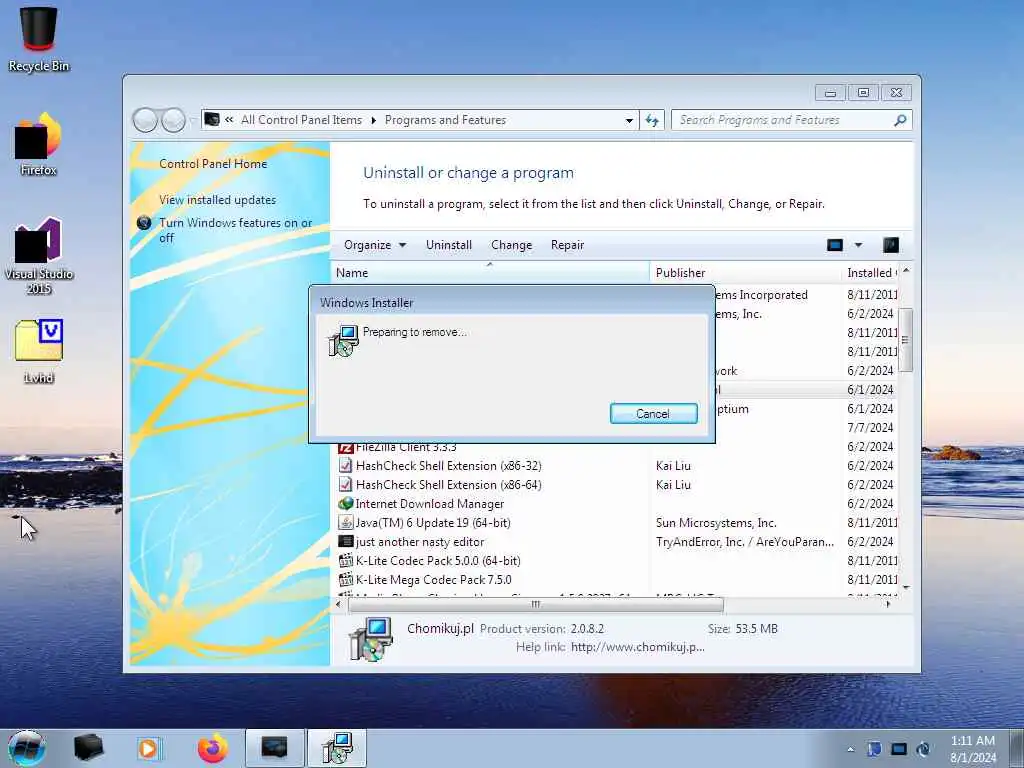Go forward with the Forward navigation button
The width and height of the screenshot is (1024, 768).
(x=173, y=120)
